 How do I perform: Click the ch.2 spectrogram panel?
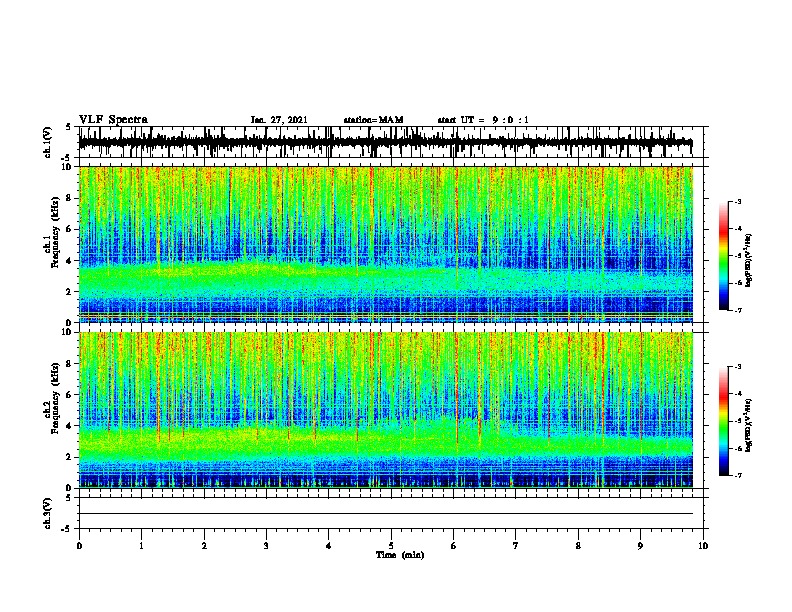386,410
